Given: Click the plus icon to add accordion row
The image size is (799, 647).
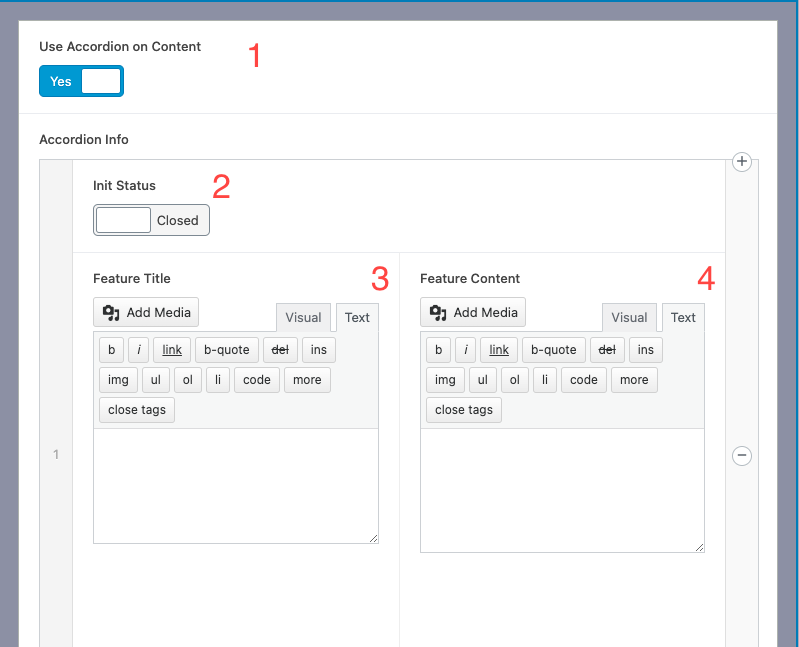Looking at the screenshot, I should tap(742, 161).
